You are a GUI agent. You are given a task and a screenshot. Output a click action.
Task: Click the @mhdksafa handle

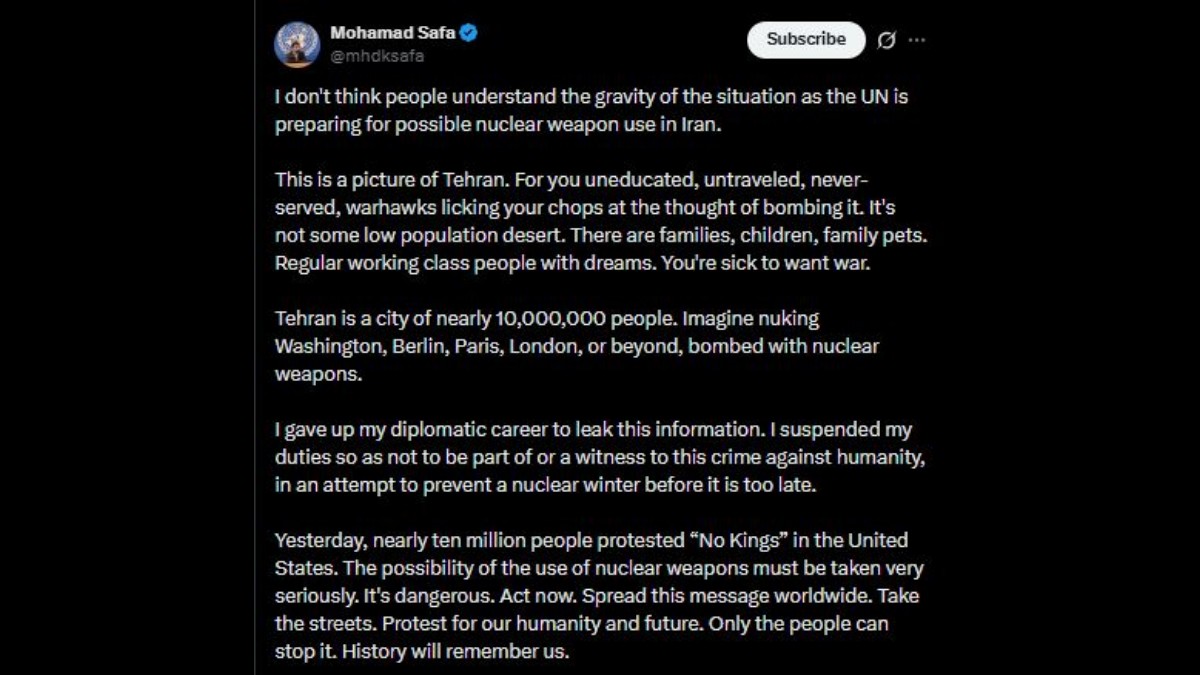[x=377, y=56]
